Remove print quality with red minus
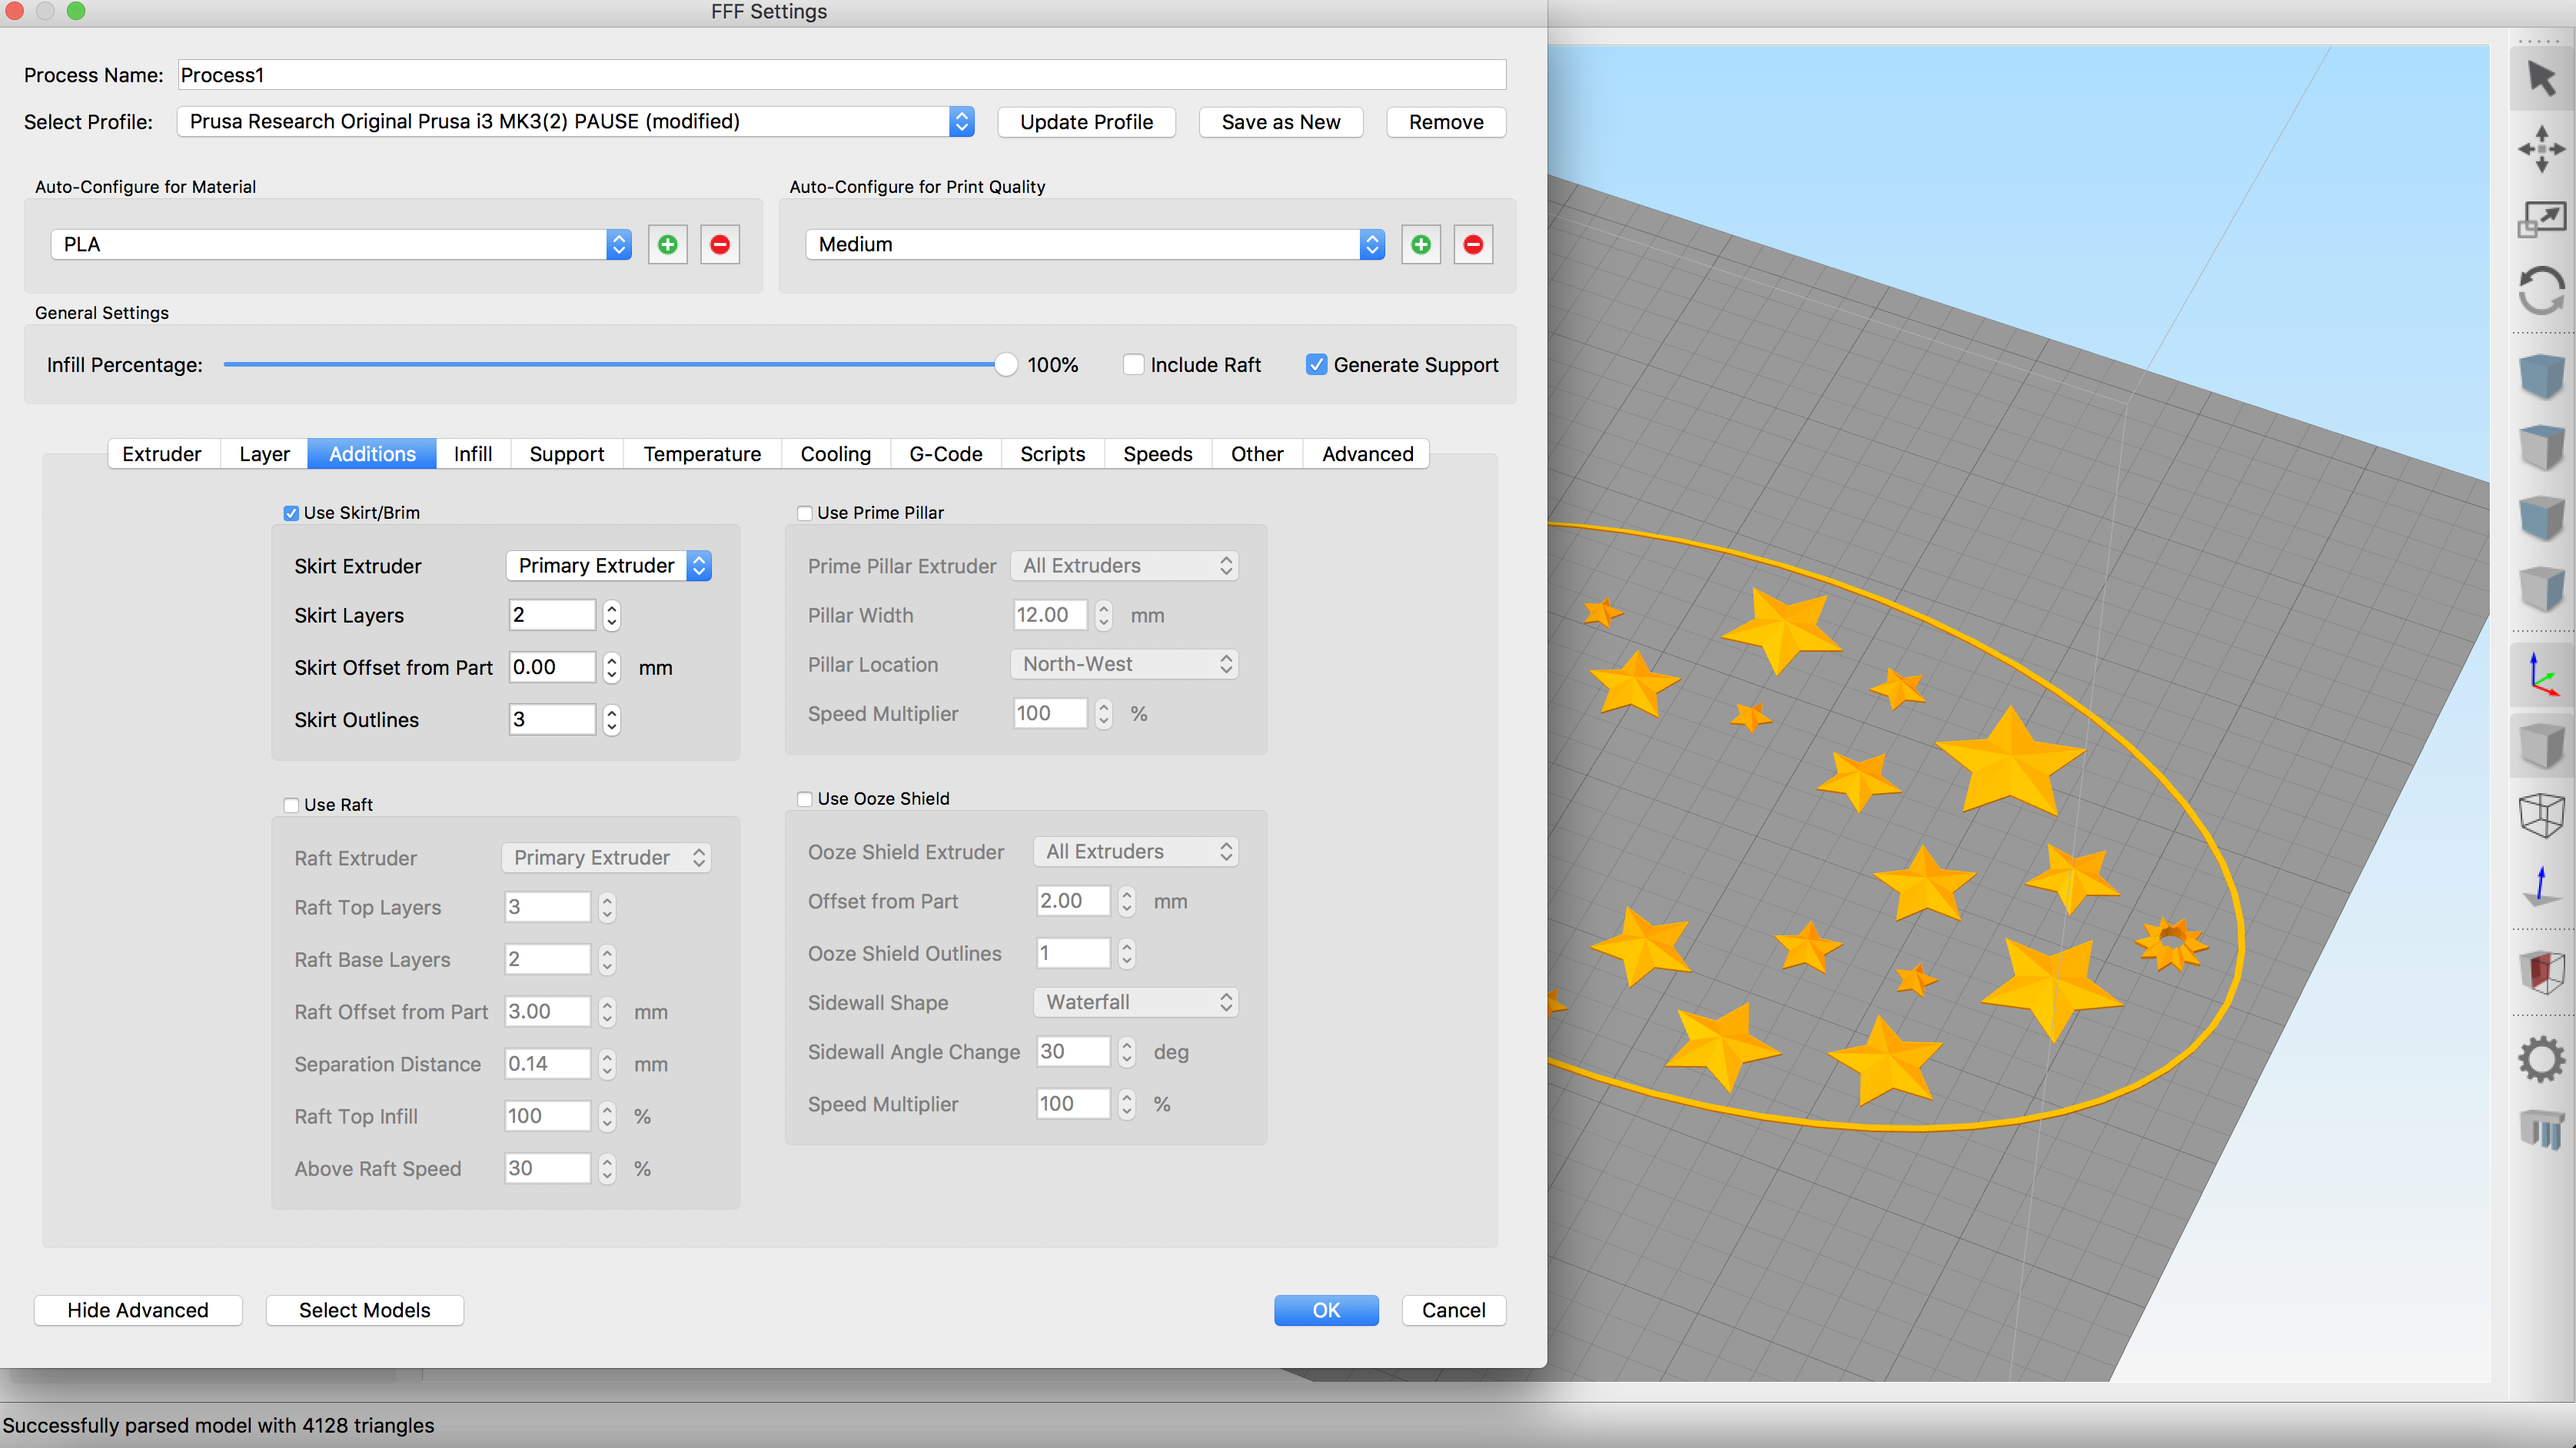The image size is (2576, 1448). [1472, 244]
